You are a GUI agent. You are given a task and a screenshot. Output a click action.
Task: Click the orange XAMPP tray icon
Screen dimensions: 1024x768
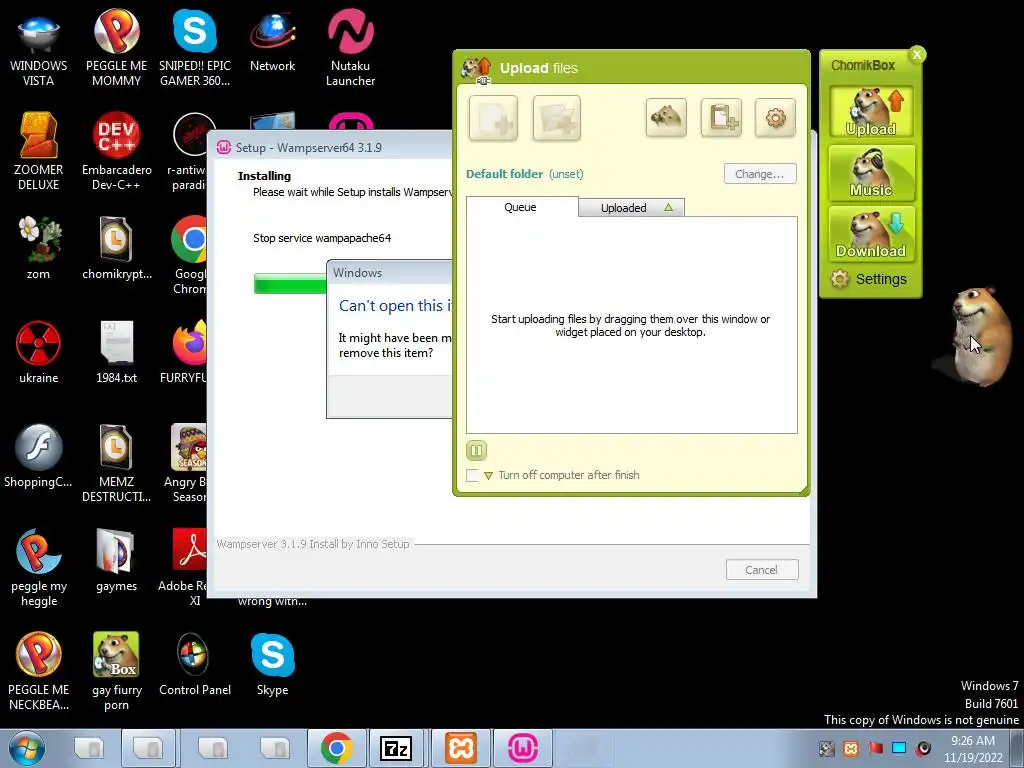click(x=850, y=748)
